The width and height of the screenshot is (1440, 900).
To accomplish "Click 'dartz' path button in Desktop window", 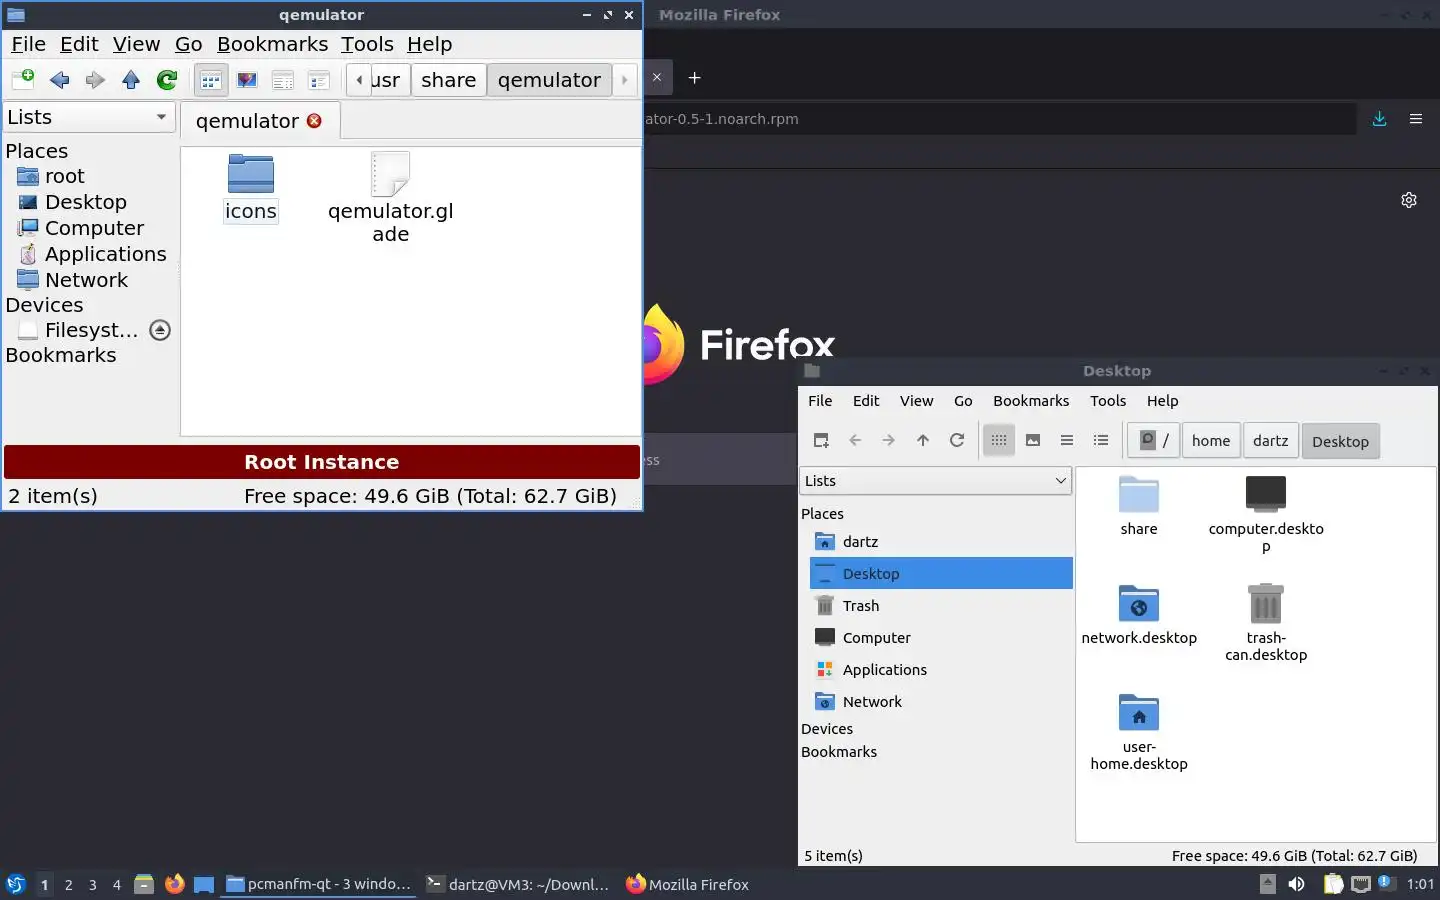I will click(1270, 440).
